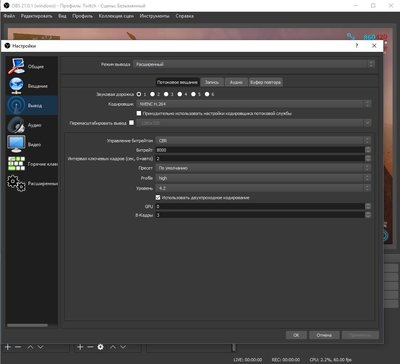Open the Профиль menu
The height and width of the screenshot is (364, 400).
click(x=82, y=16)
